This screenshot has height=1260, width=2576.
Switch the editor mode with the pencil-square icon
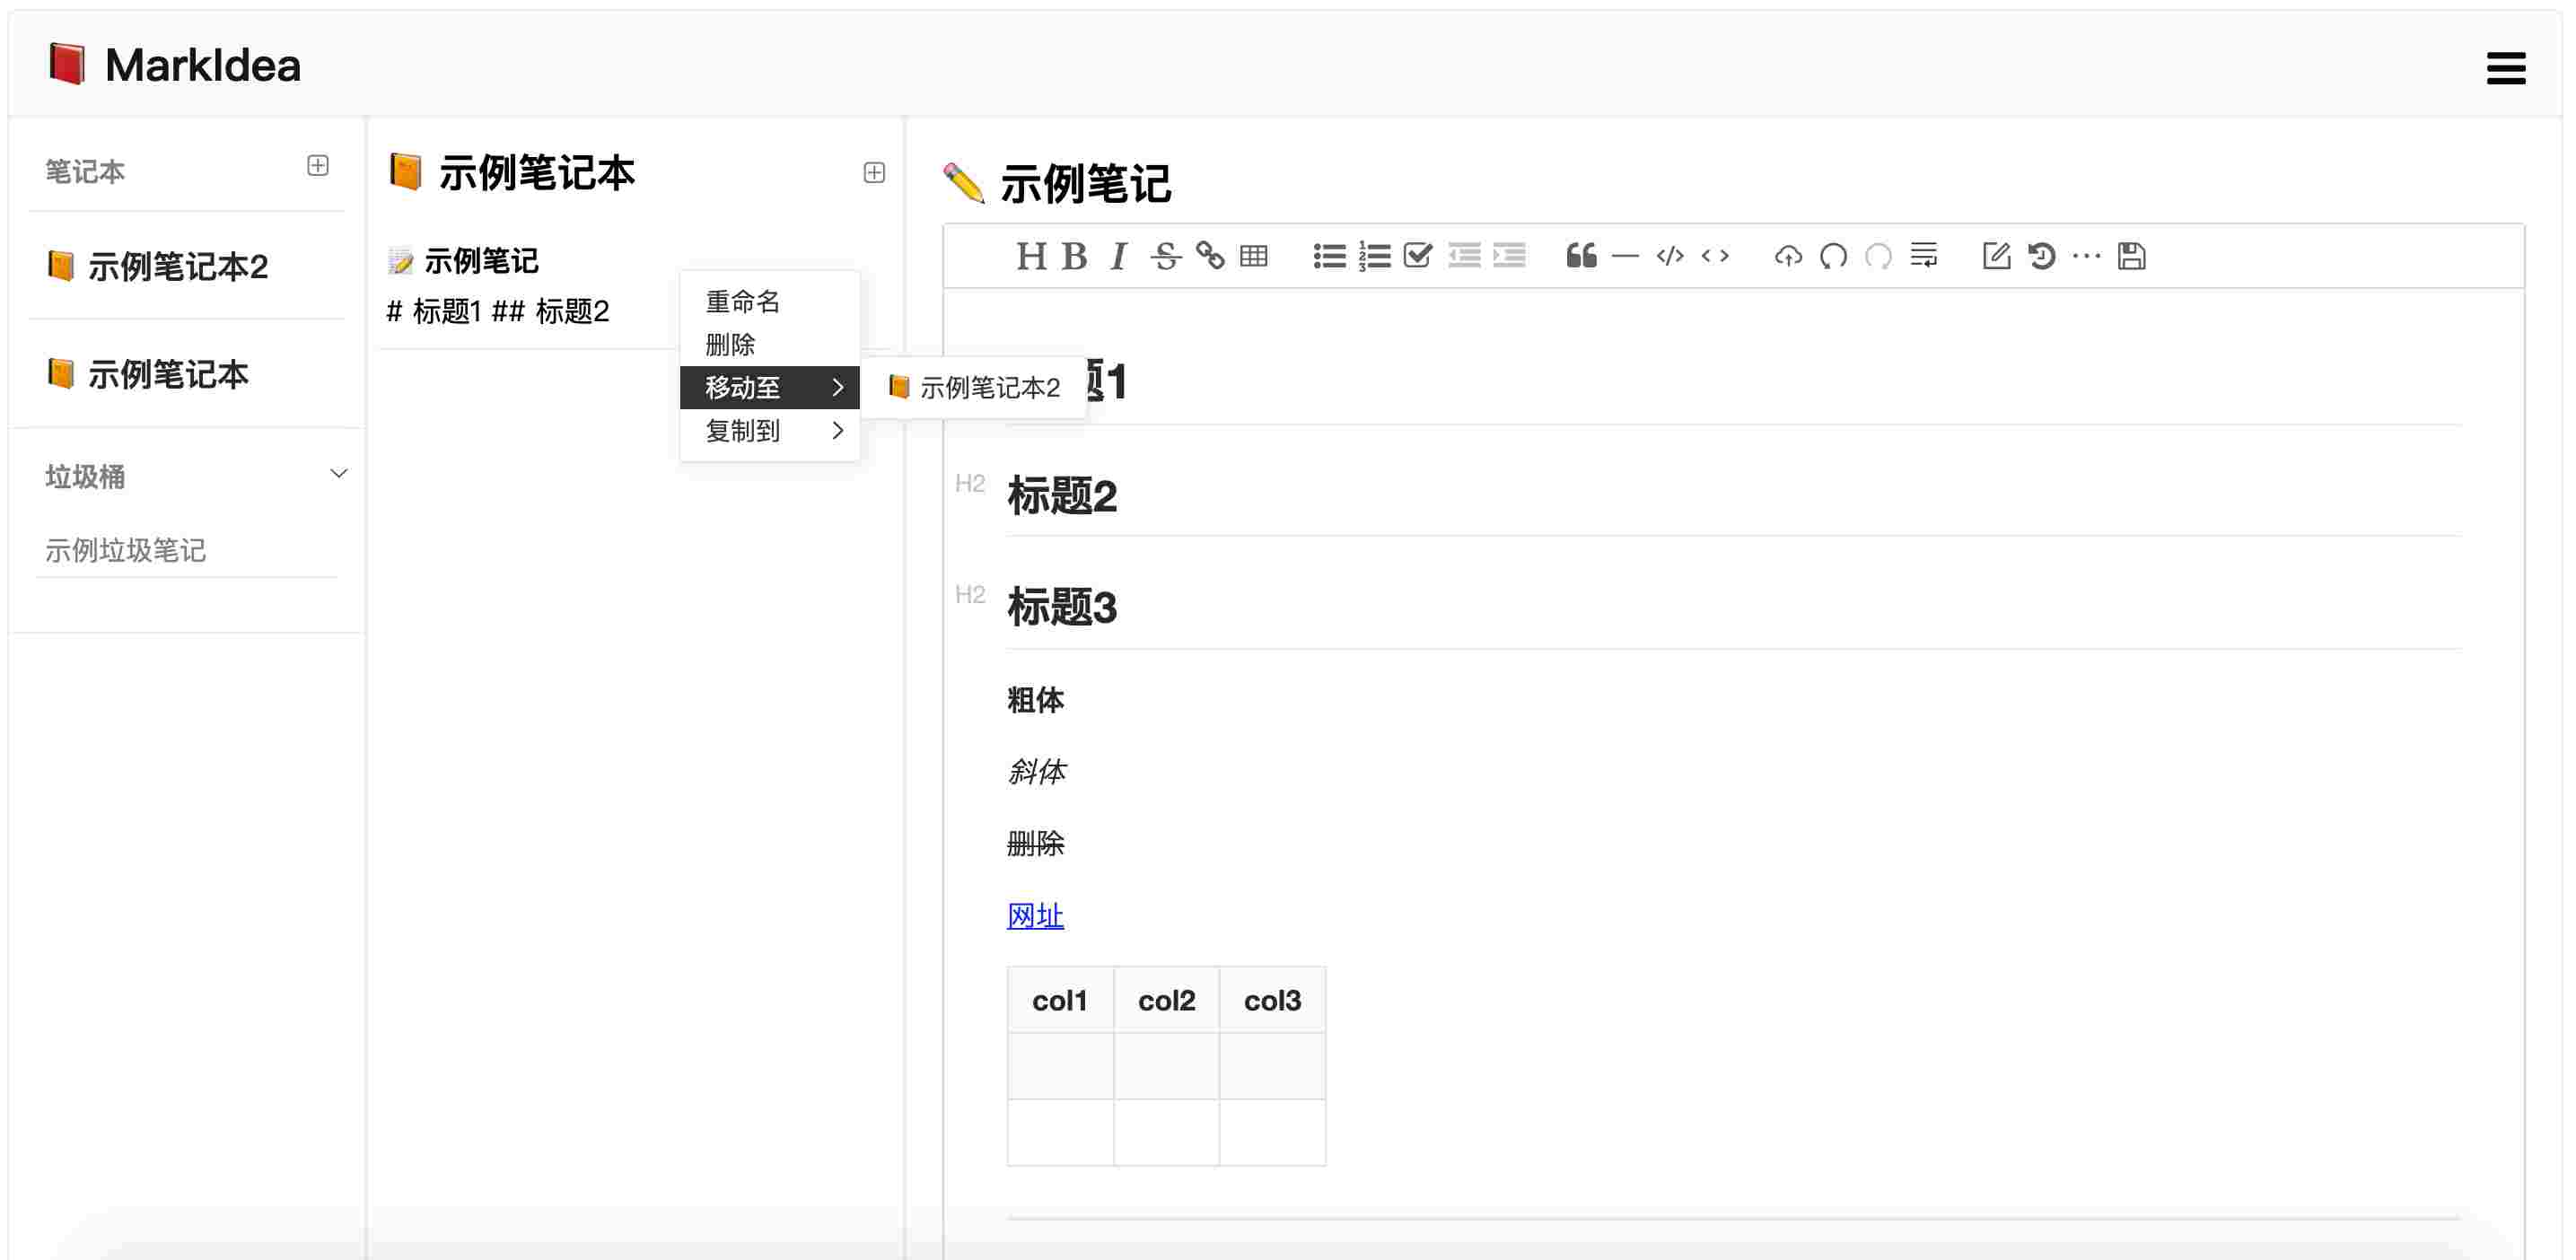[1996, 257]
